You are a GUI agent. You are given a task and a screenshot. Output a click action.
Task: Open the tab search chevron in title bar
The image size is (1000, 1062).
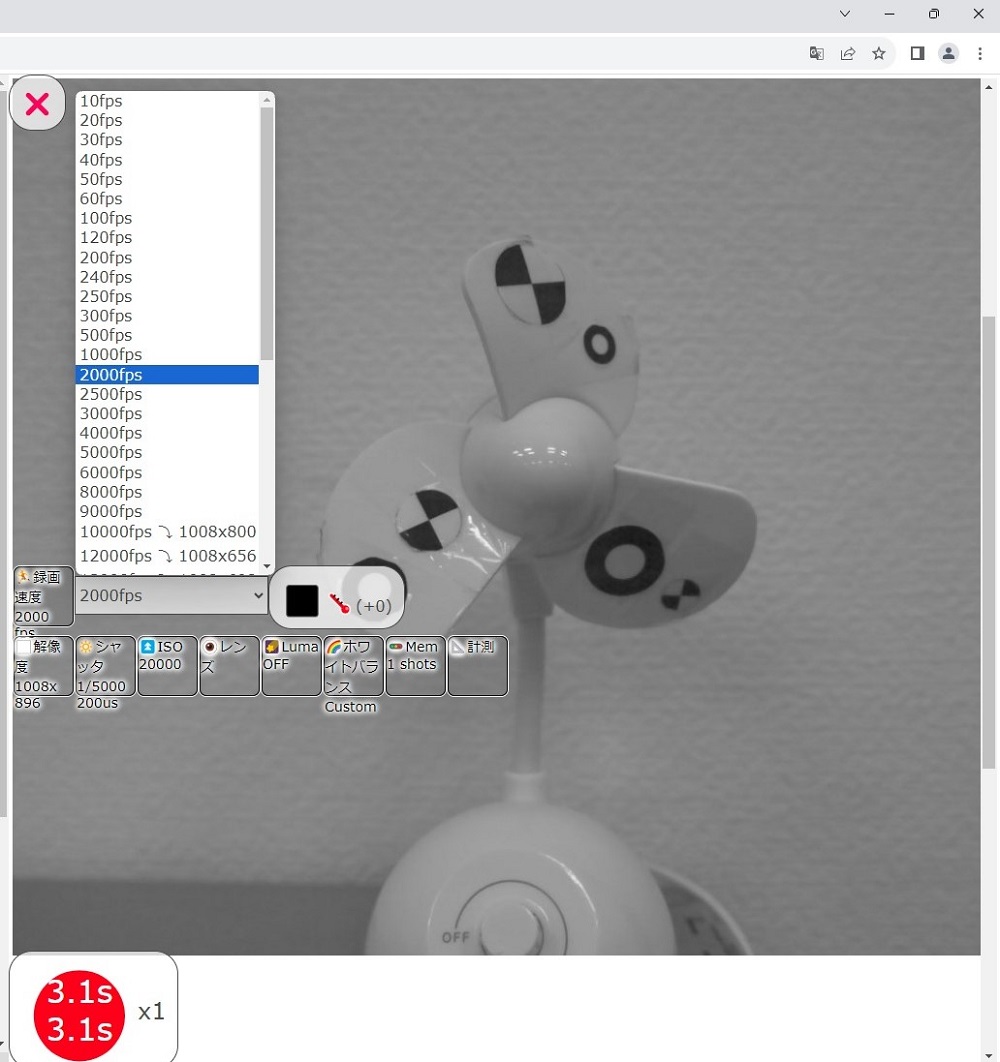845,14
